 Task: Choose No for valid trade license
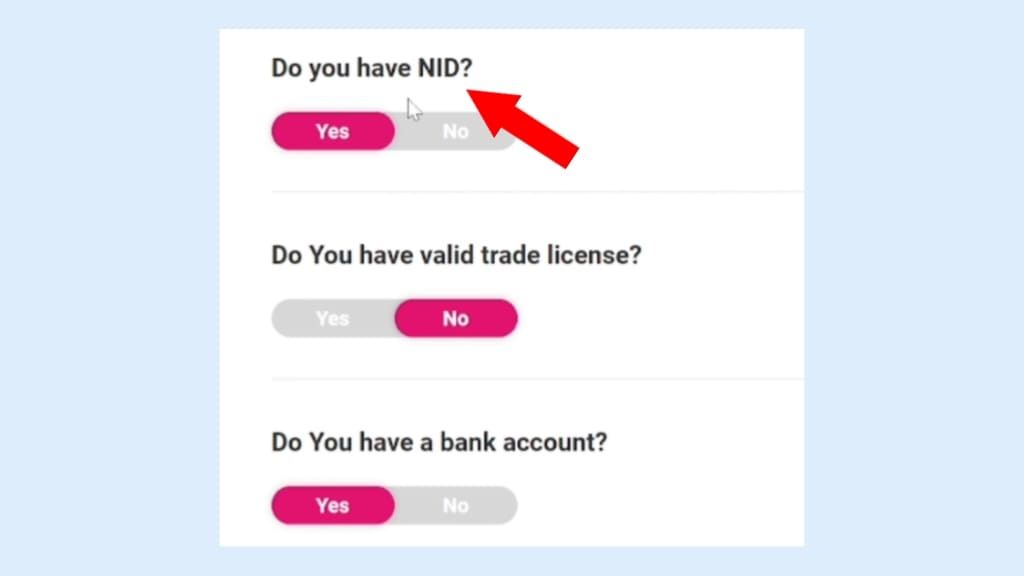tap(455, 319)
